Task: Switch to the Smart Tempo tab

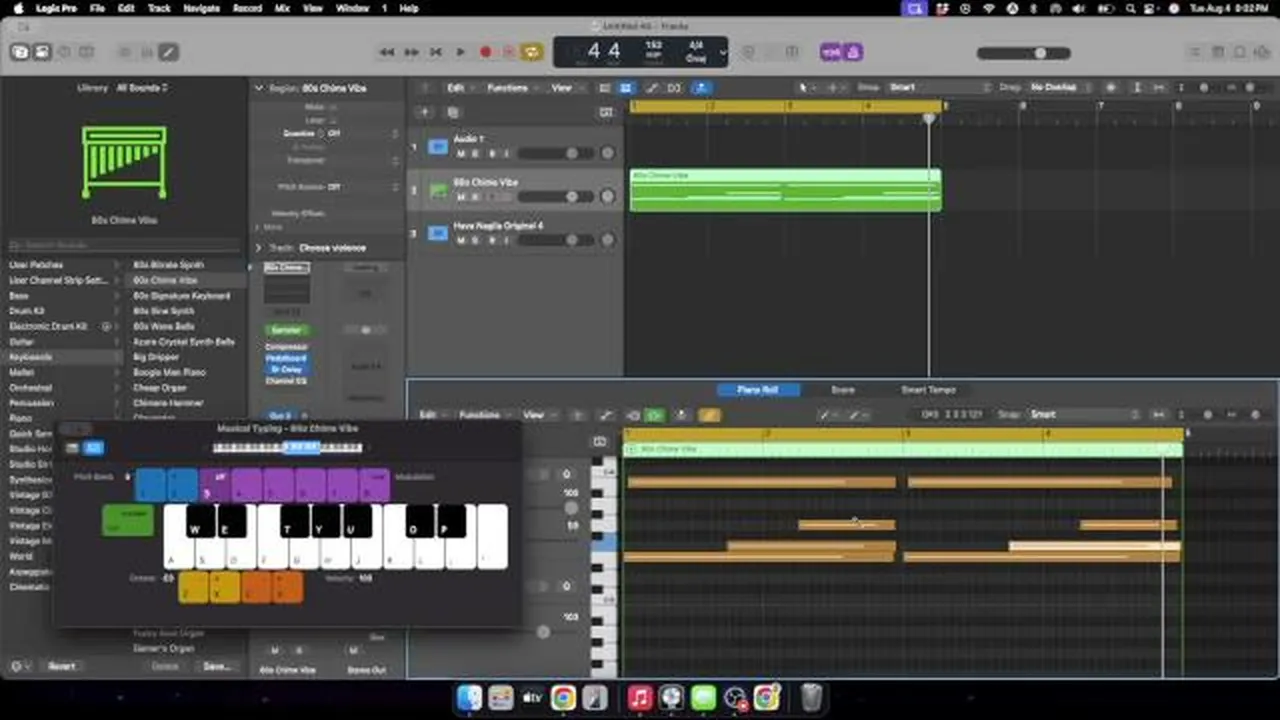Action: coord(929,390)
